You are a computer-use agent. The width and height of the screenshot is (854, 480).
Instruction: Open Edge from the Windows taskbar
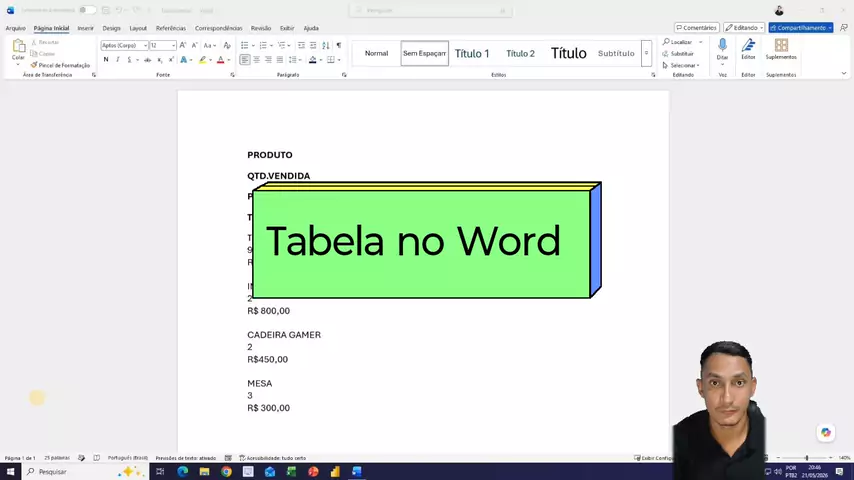[x=182, y=472]
